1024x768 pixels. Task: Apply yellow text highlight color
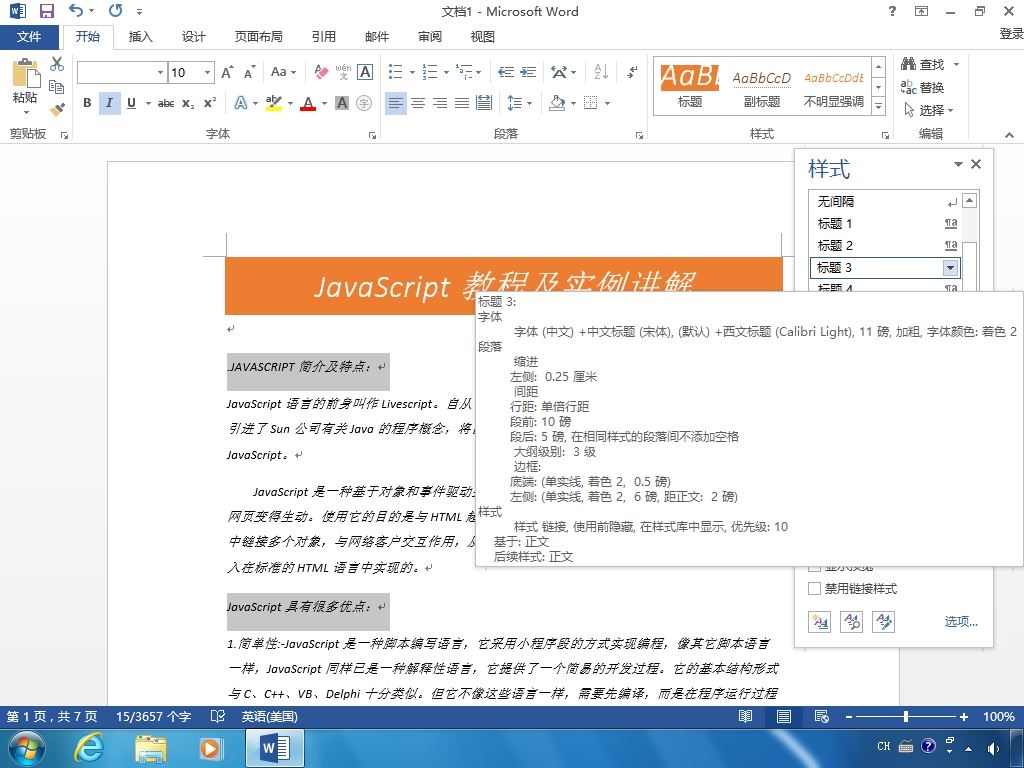[274, 103]
